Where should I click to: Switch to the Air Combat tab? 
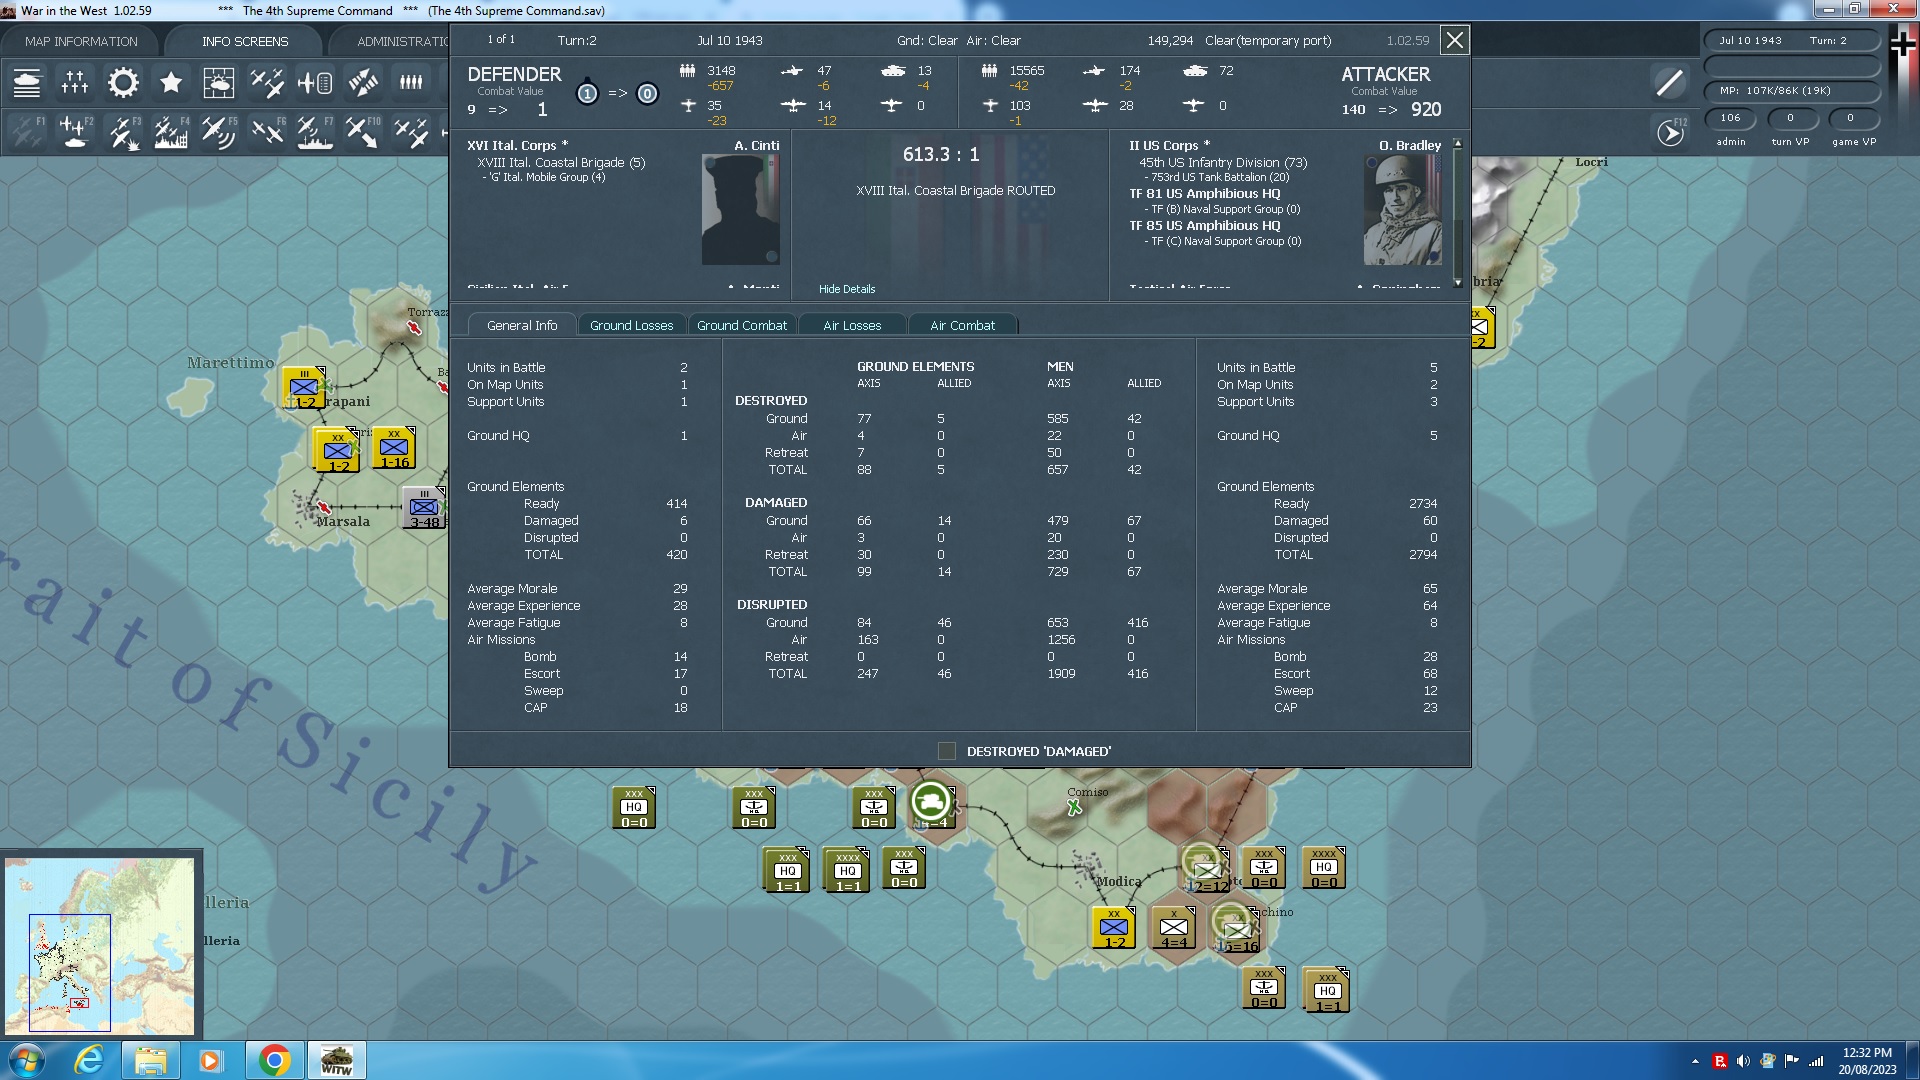pos(962,325)
